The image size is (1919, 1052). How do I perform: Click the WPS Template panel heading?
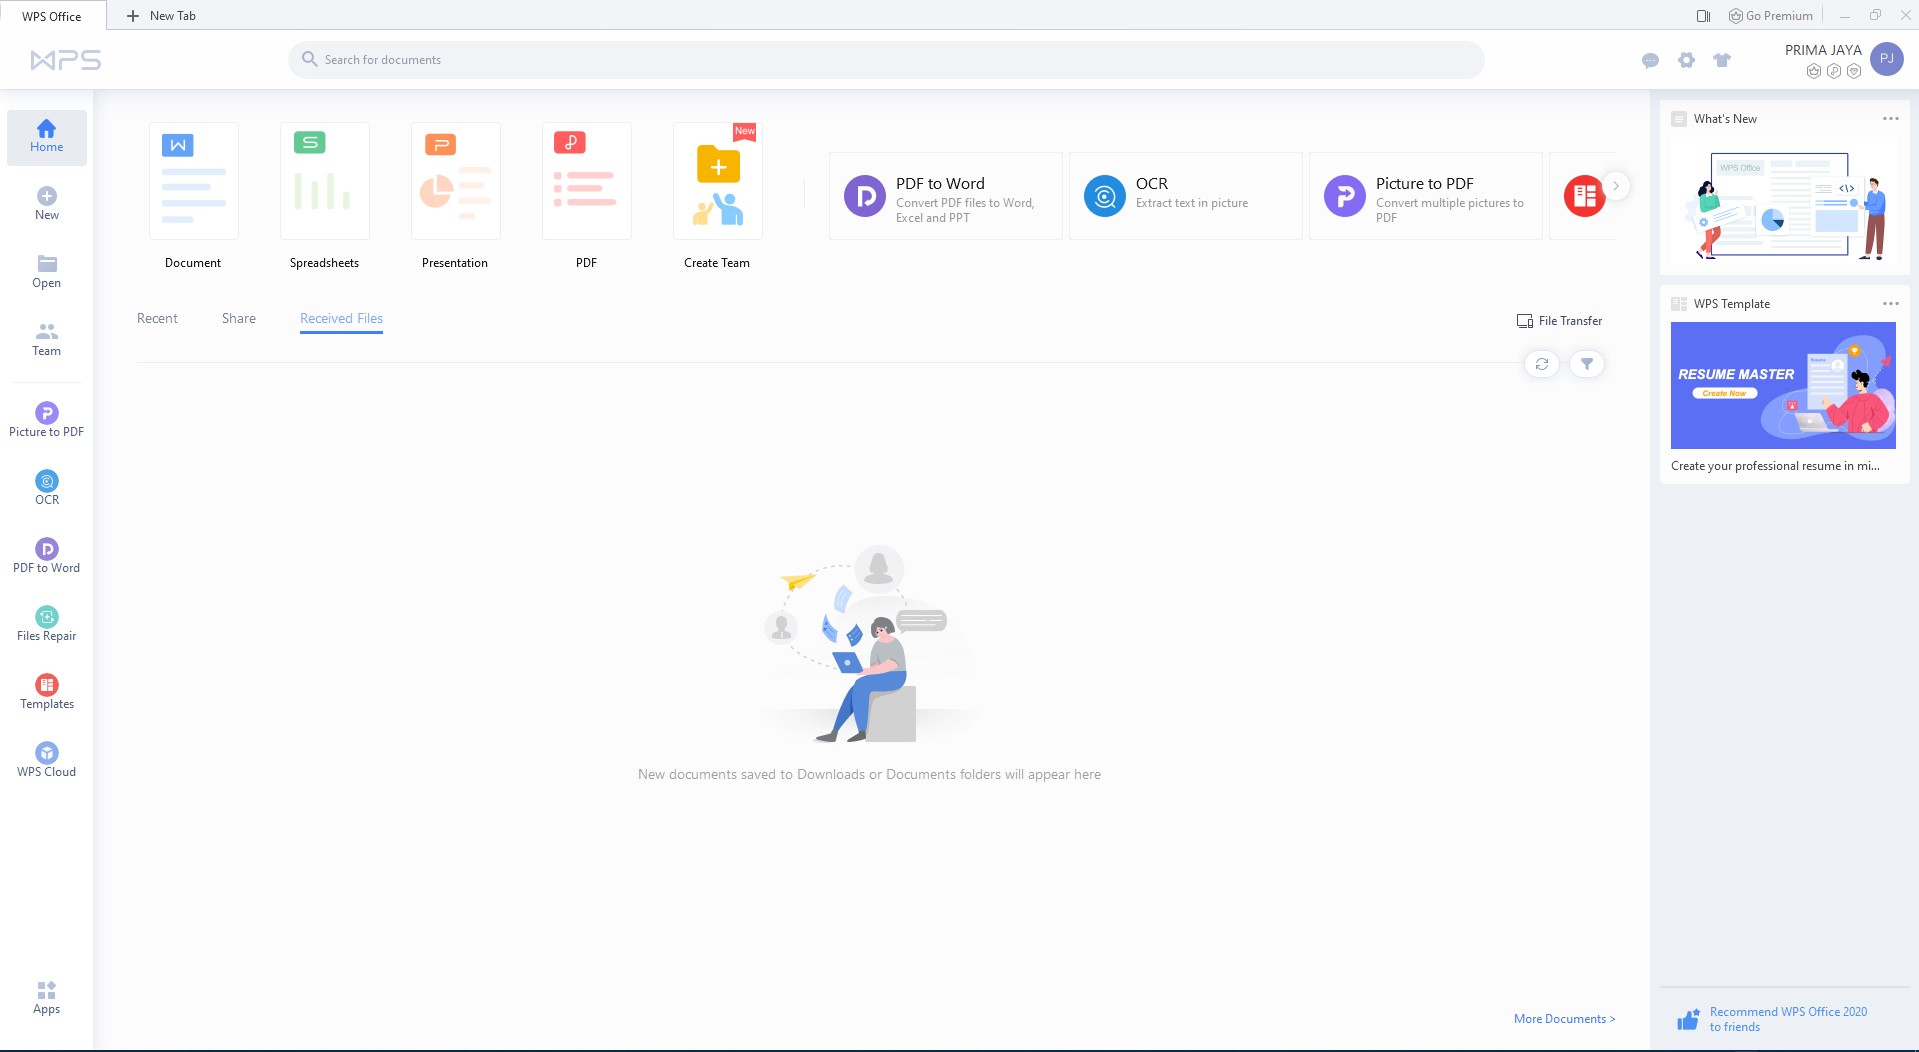[1732, 304]
